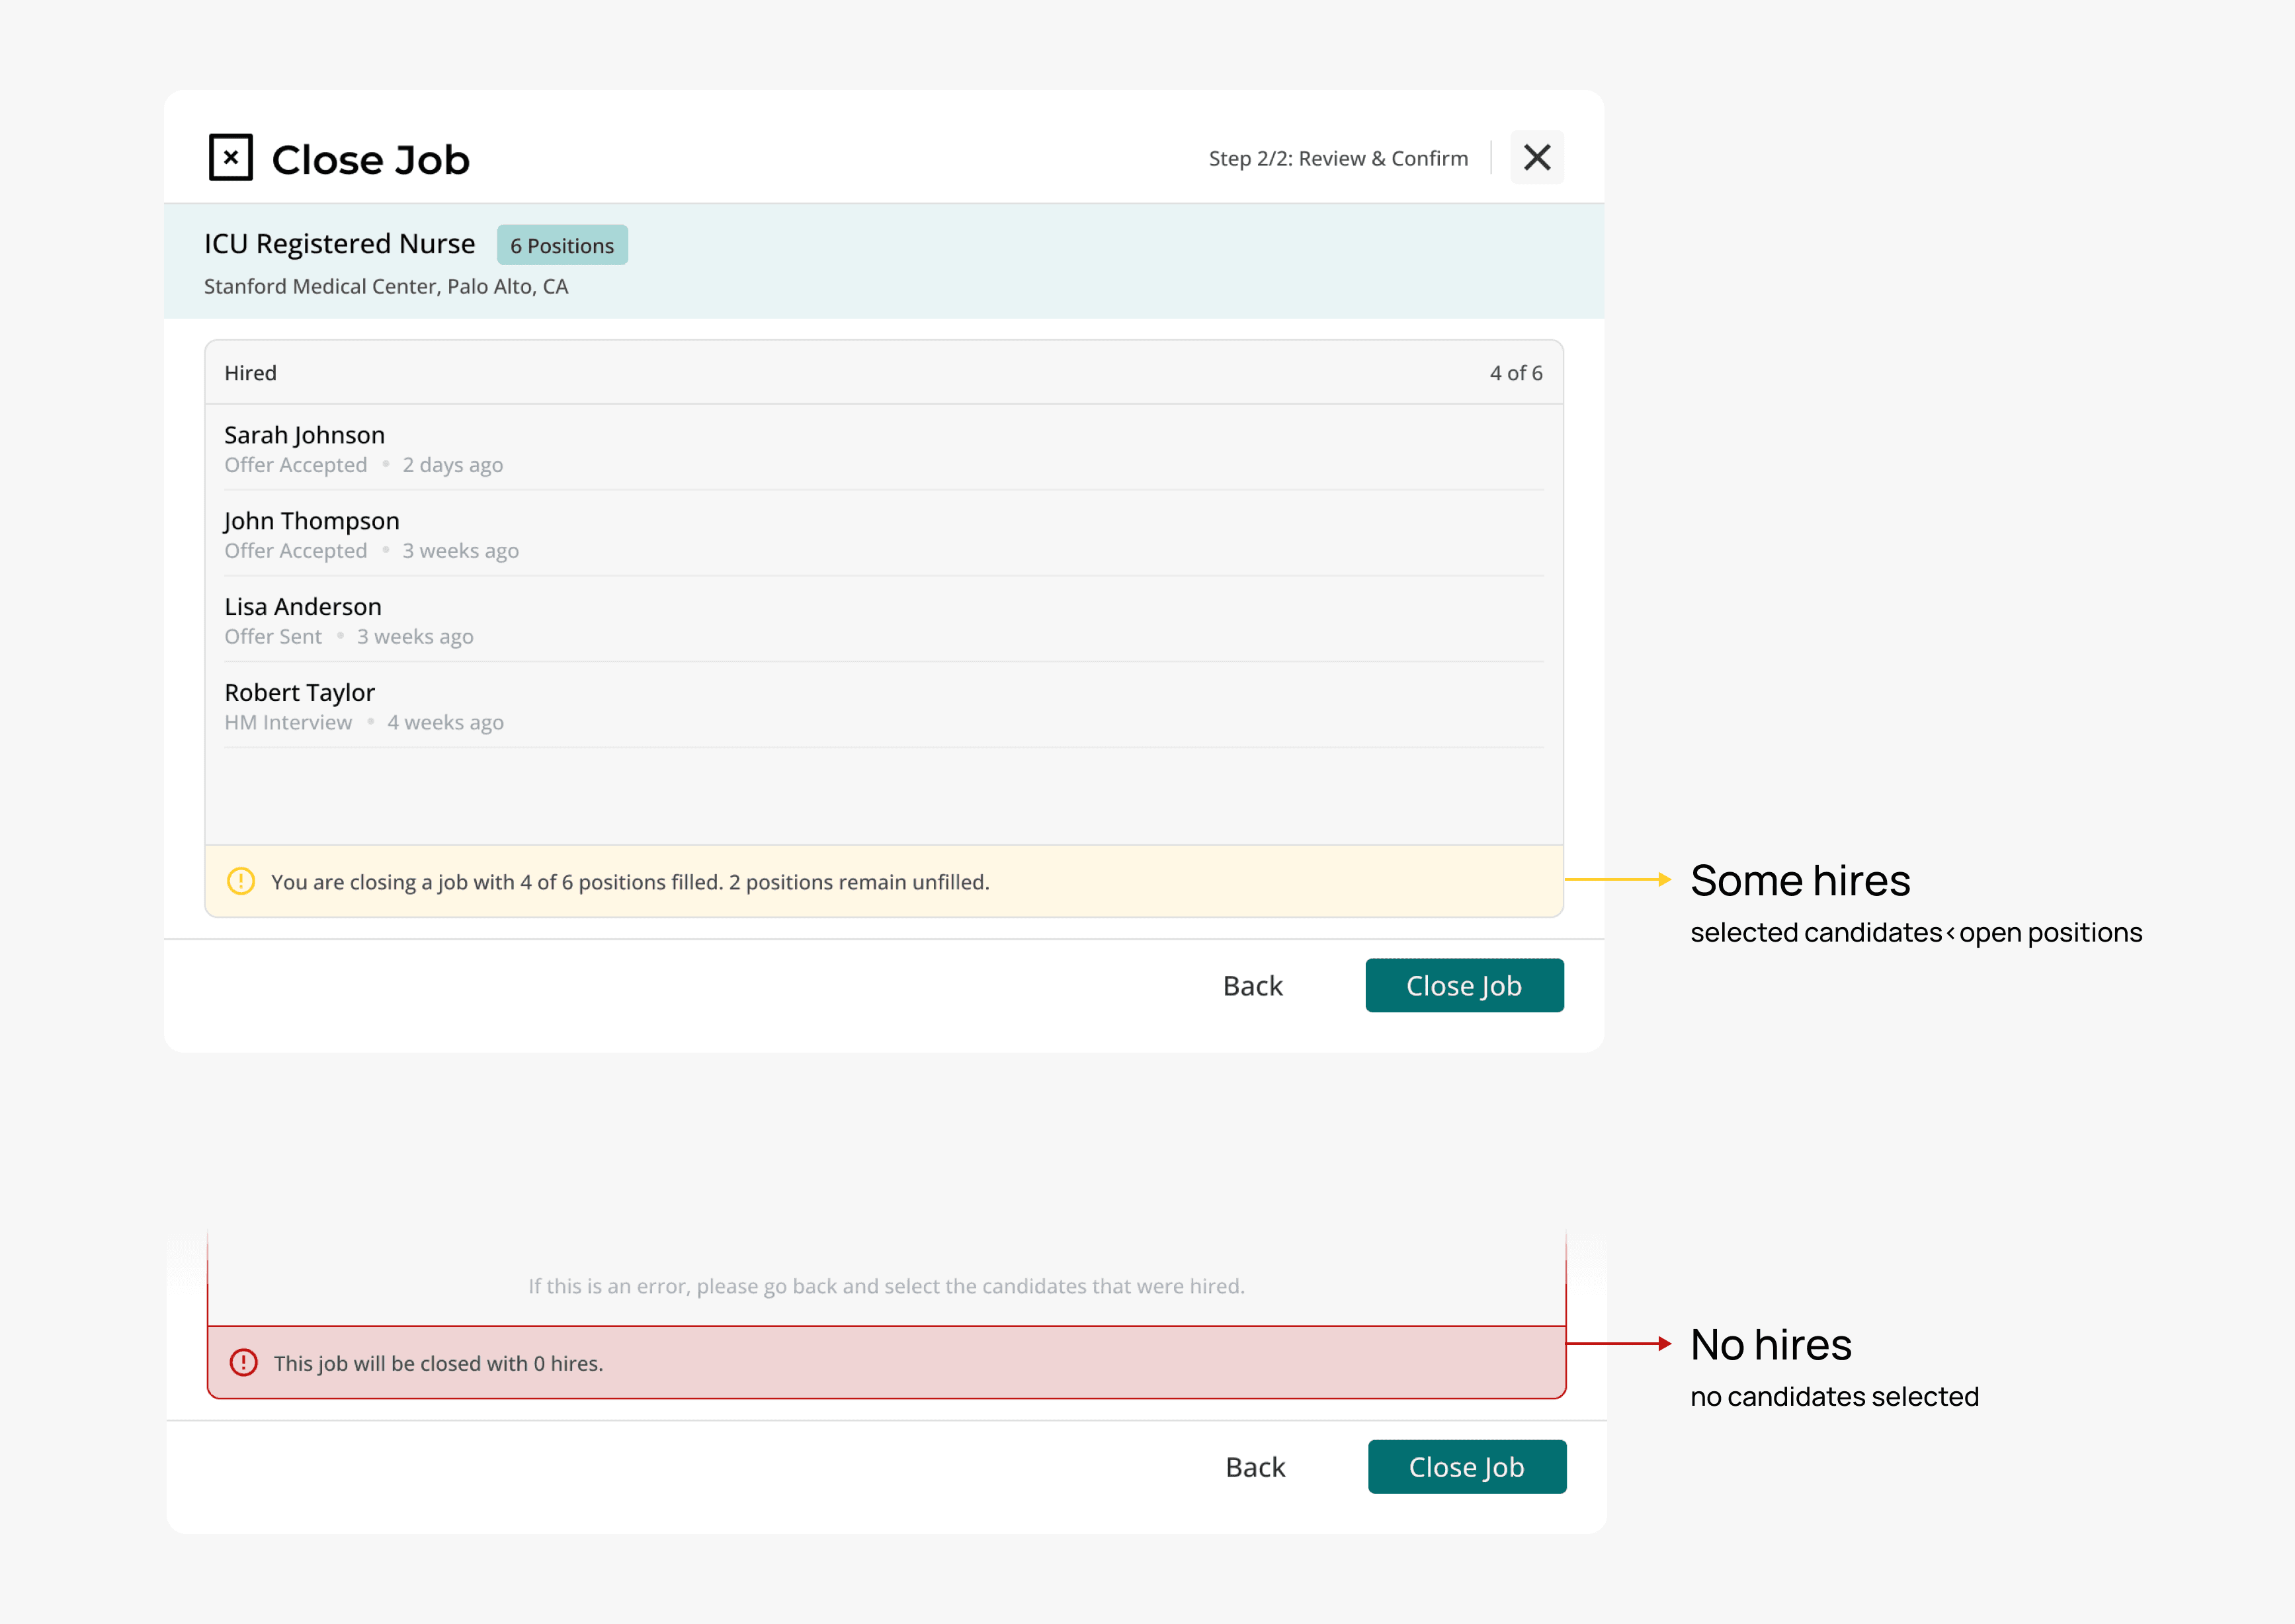Click the Step 2/2: Review & Confirm label

click(x=1338, y=159)
